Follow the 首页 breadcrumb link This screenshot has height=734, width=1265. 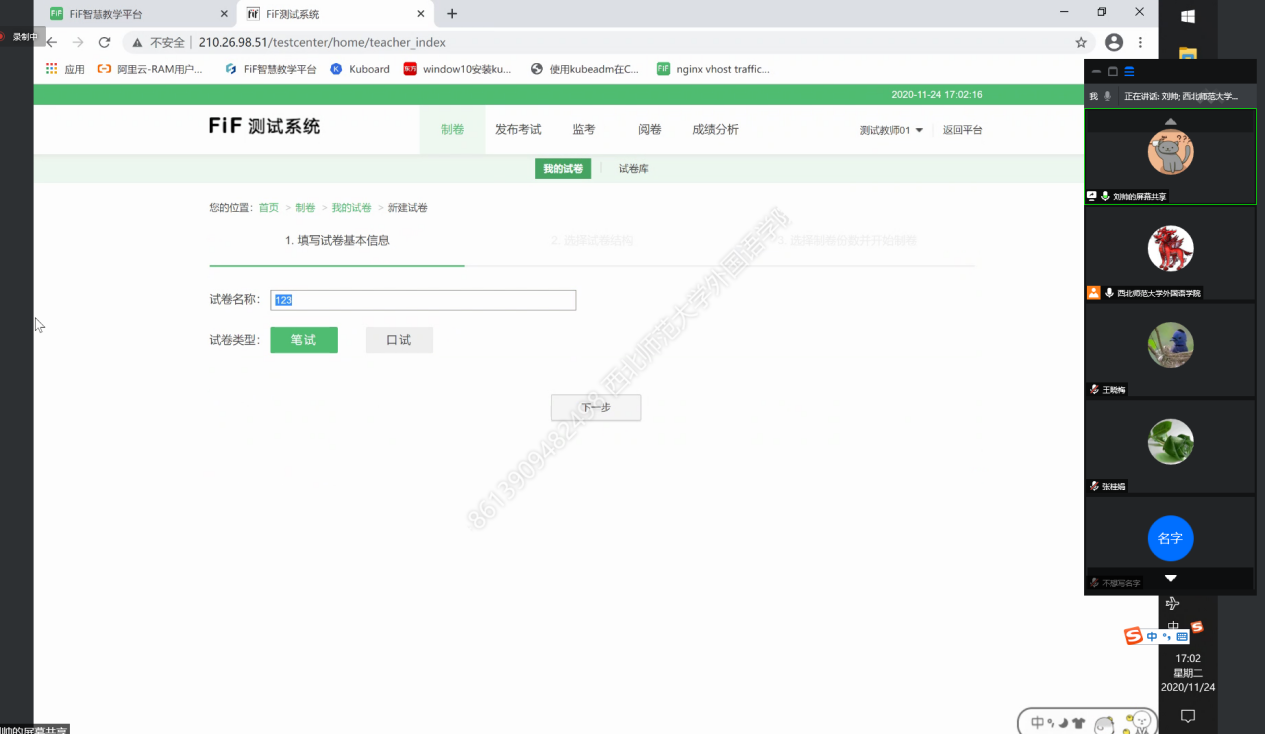(x=269, y=208)
